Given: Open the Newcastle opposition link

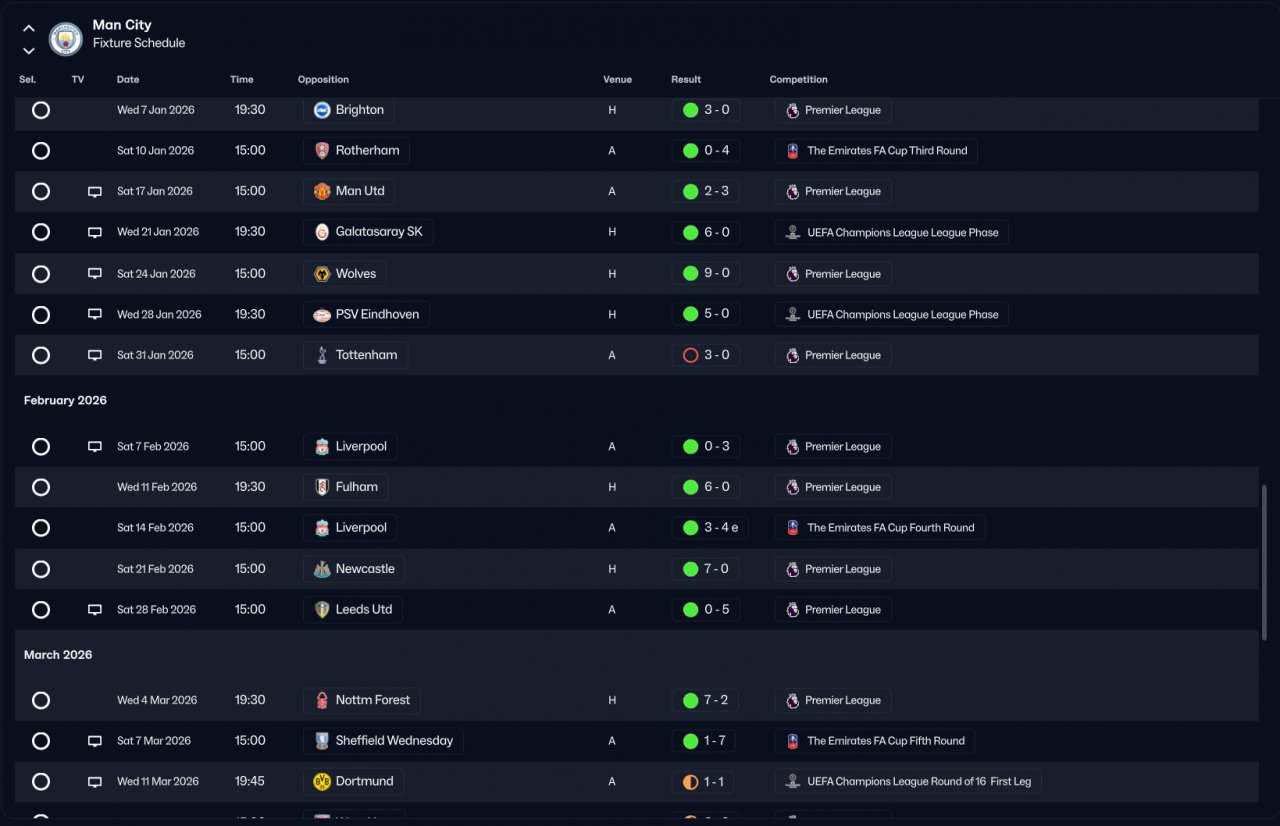Looking at the screenshot, I should [x=354, y=569].
